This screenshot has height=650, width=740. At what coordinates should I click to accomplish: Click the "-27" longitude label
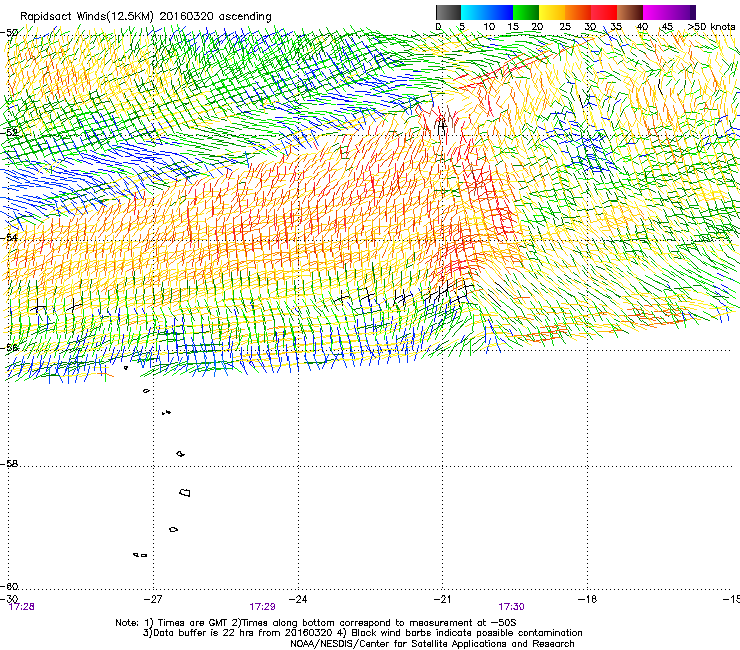tap(153, 599)
